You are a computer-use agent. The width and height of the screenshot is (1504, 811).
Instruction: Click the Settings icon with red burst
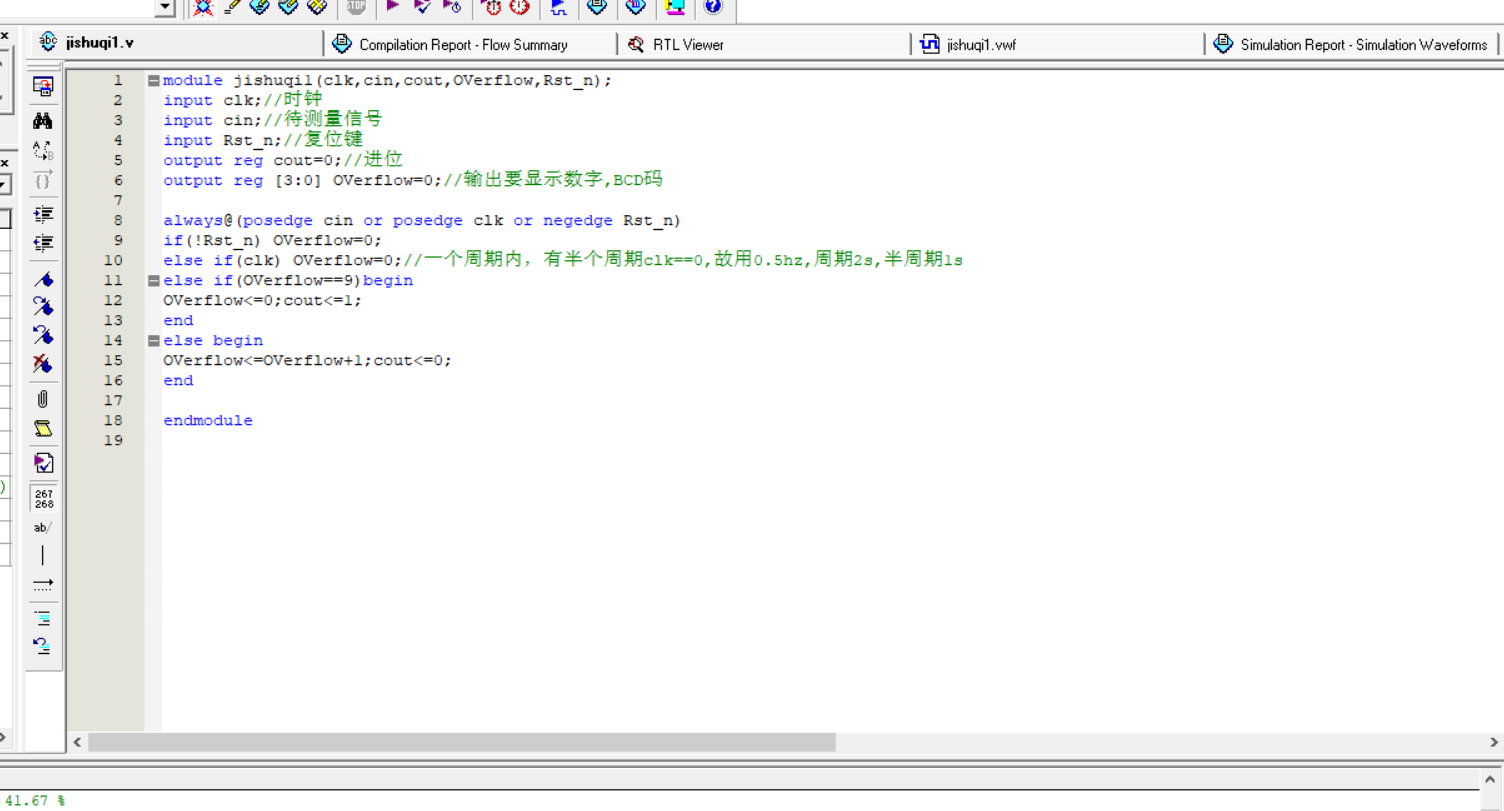(x=203, y=7)
